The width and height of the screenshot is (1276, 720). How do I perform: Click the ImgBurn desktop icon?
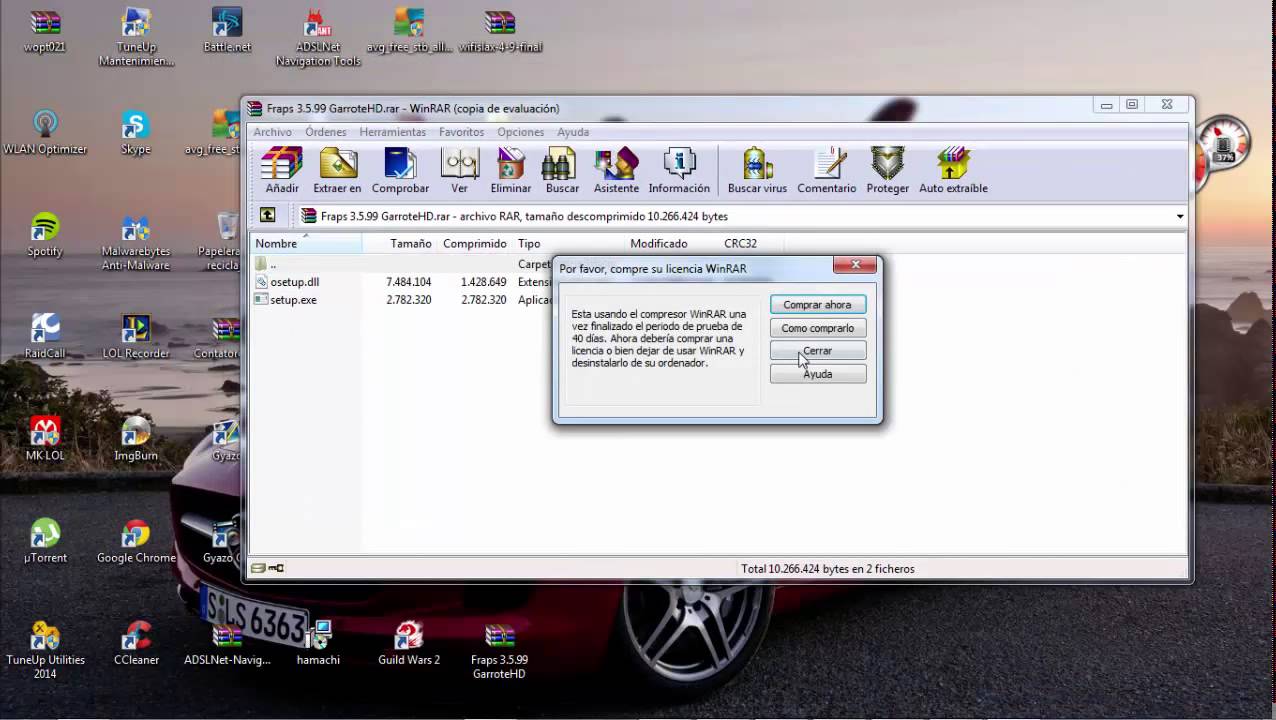click(x=136, y=438)
